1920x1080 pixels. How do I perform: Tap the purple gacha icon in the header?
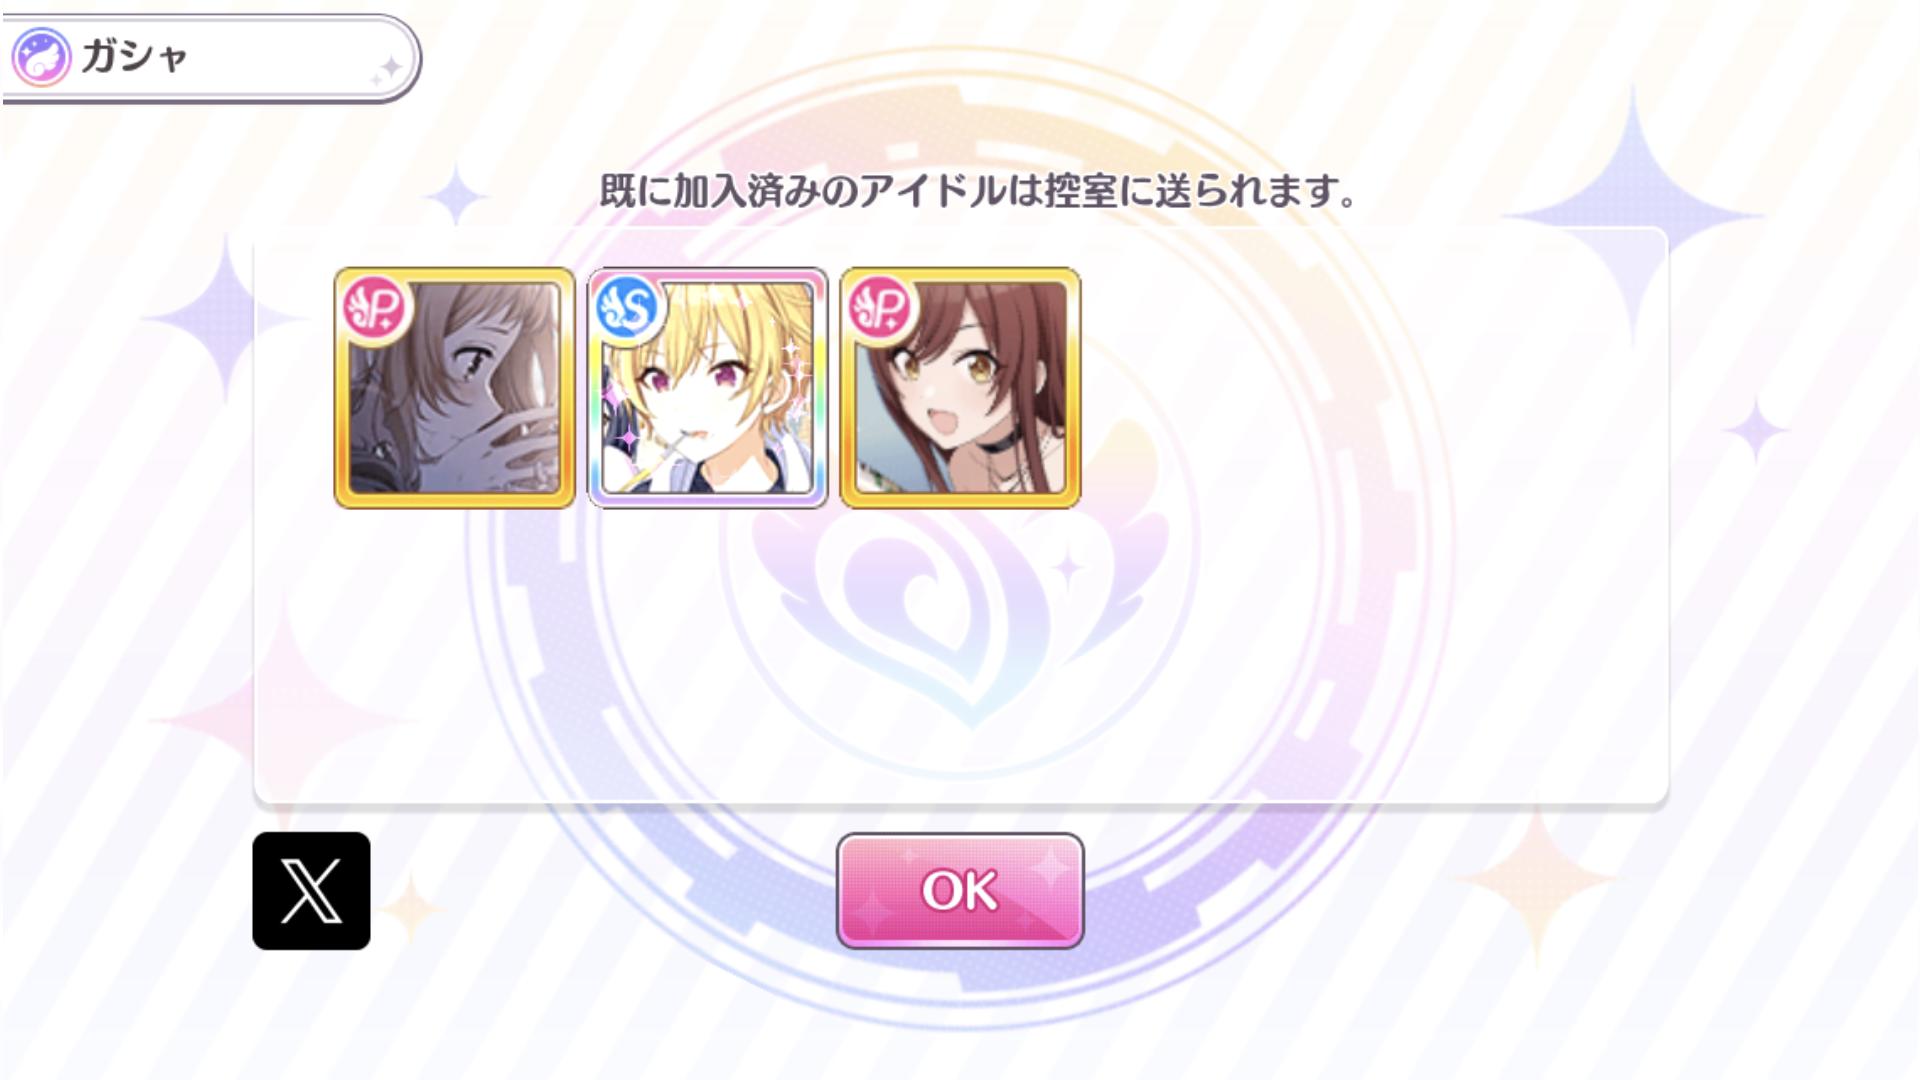coord(41,57)
